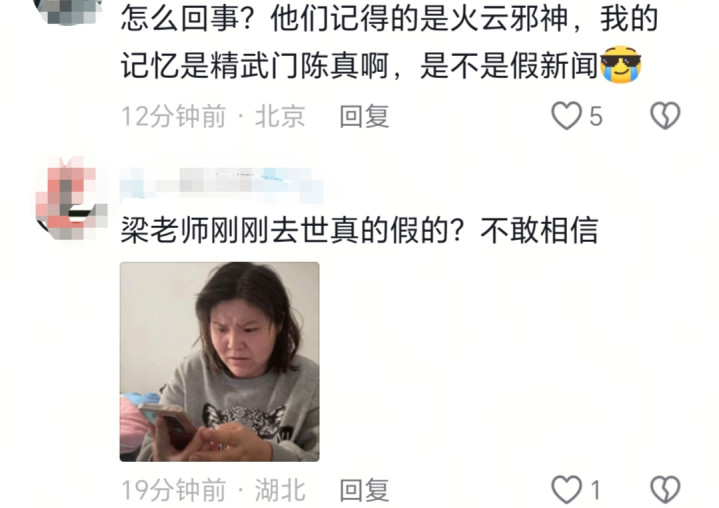This screenshot has height=508, width=719.
Task: Tap the 湖北 location label
Action: pos(280,490)
